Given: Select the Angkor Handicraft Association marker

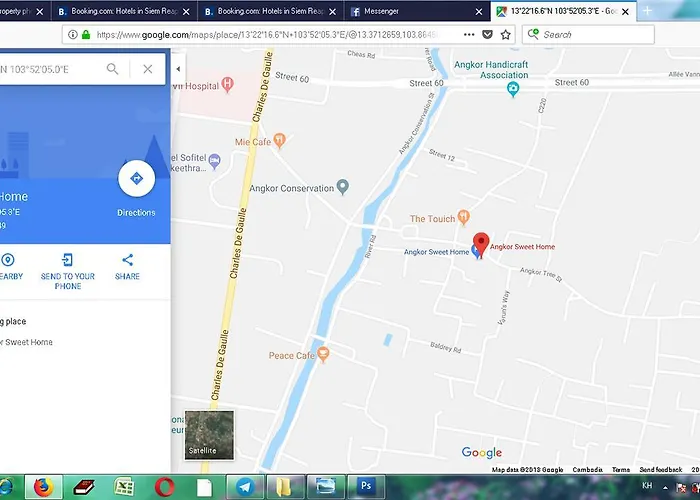Looking at the screenshot, I should click(513, 88).
